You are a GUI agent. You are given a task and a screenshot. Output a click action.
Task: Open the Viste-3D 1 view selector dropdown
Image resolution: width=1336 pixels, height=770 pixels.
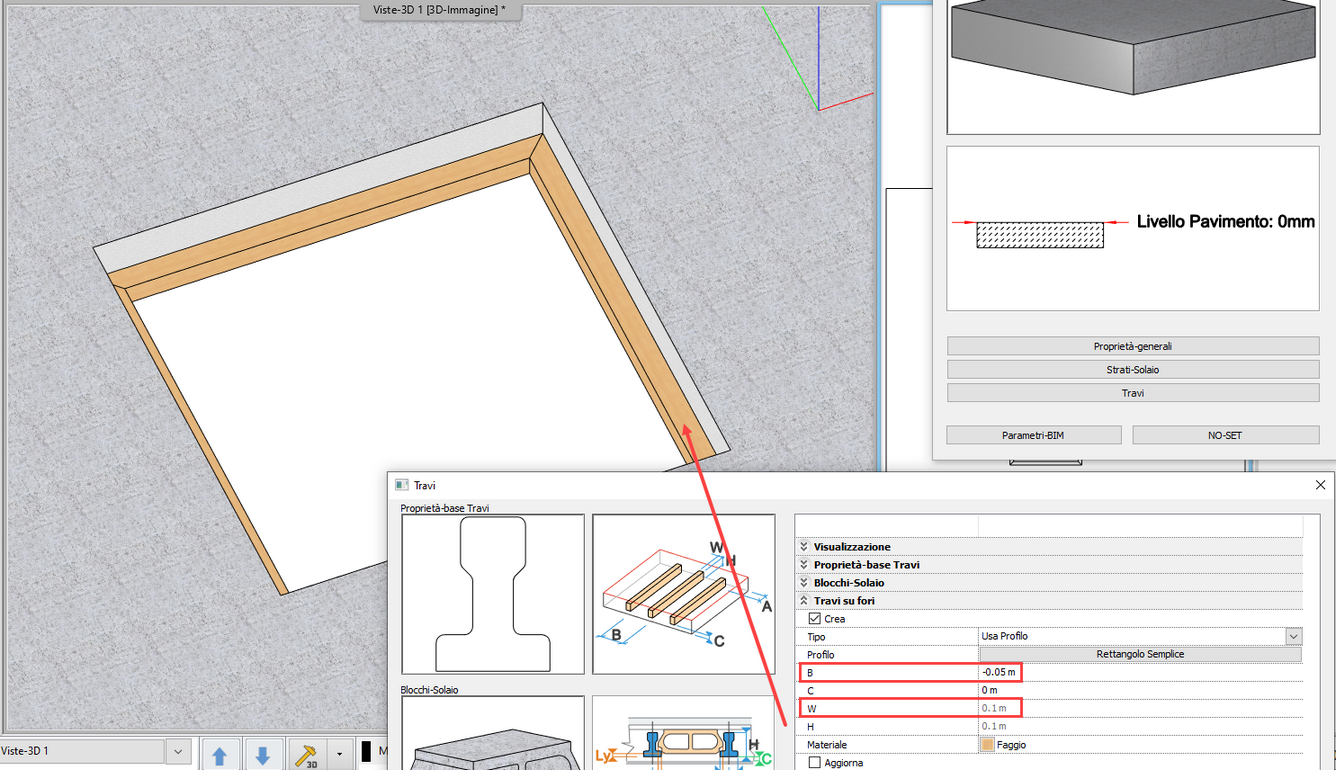(178, 751)
